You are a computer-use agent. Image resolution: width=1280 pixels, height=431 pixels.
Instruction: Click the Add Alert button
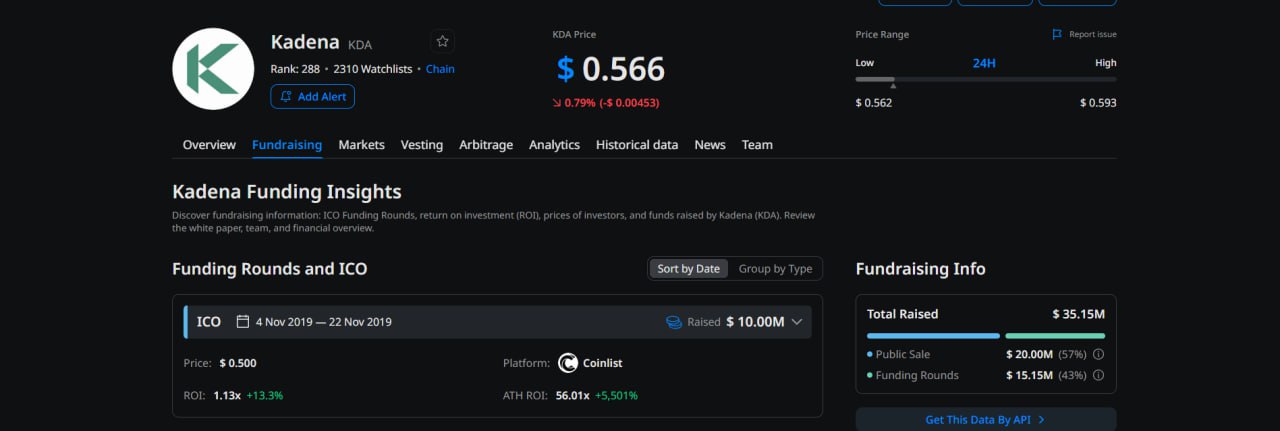[x=312, y=96]
